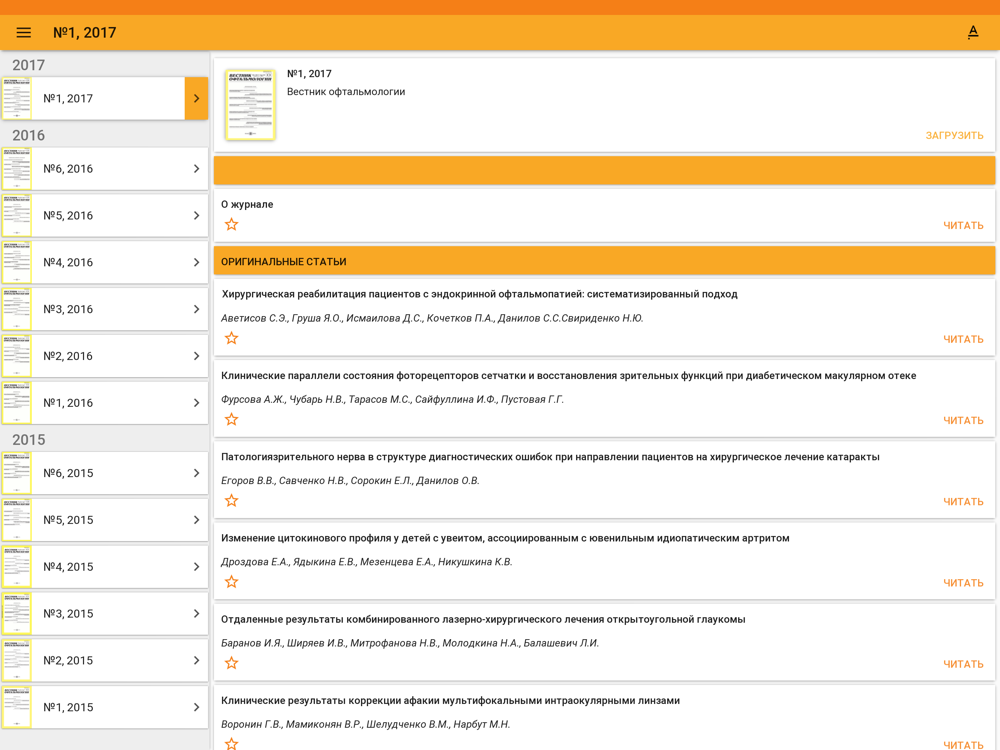Read the article by Фурсова А.Ж.
Image resolution: width=1000 pixels, height=750 pixels.
click(x=963, y=420)
